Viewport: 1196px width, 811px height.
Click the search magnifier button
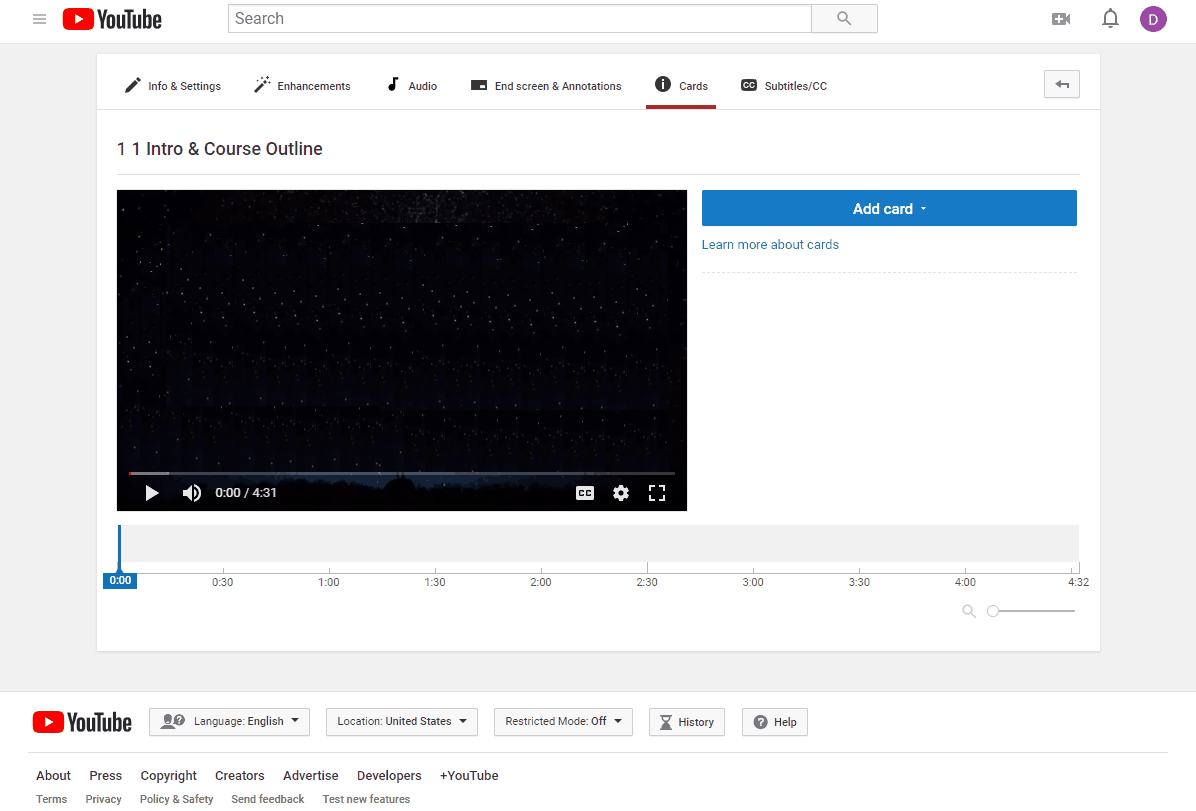(x=844, y=18)
